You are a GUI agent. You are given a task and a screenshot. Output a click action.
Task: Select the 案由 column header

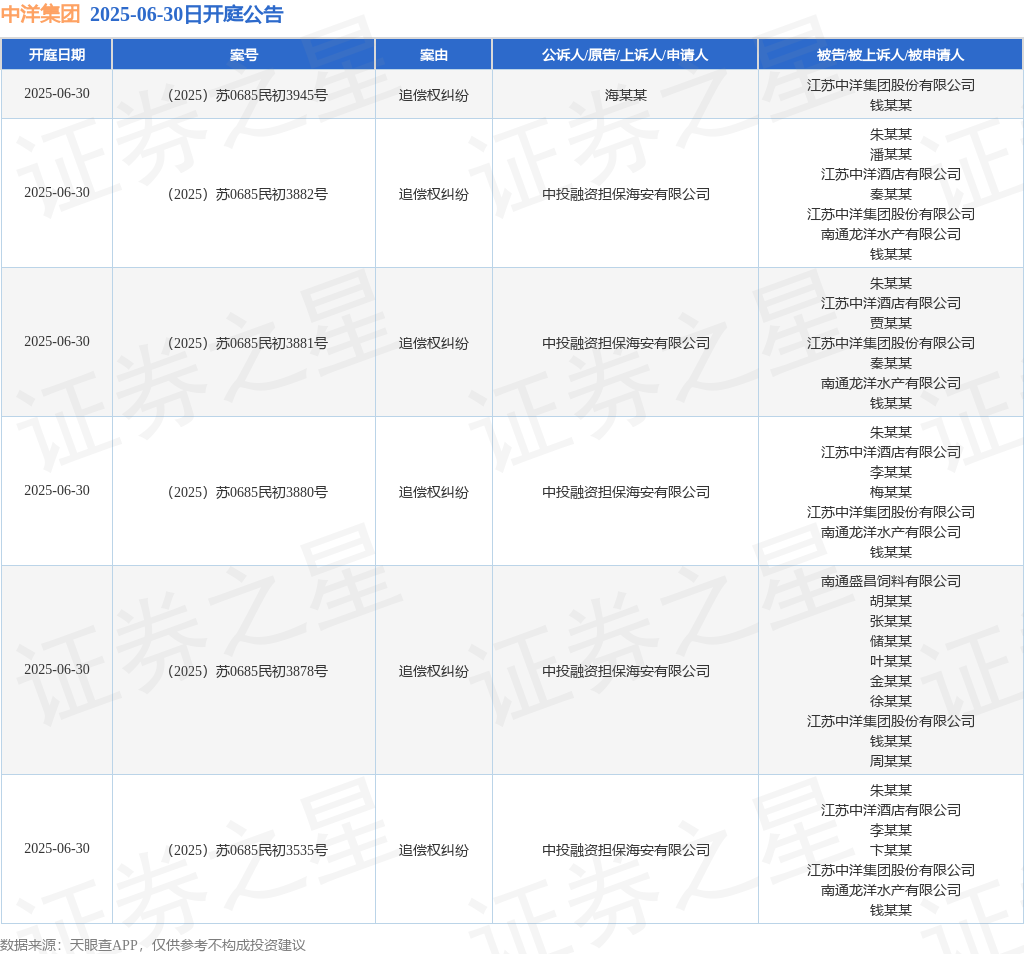click(434, 55)
